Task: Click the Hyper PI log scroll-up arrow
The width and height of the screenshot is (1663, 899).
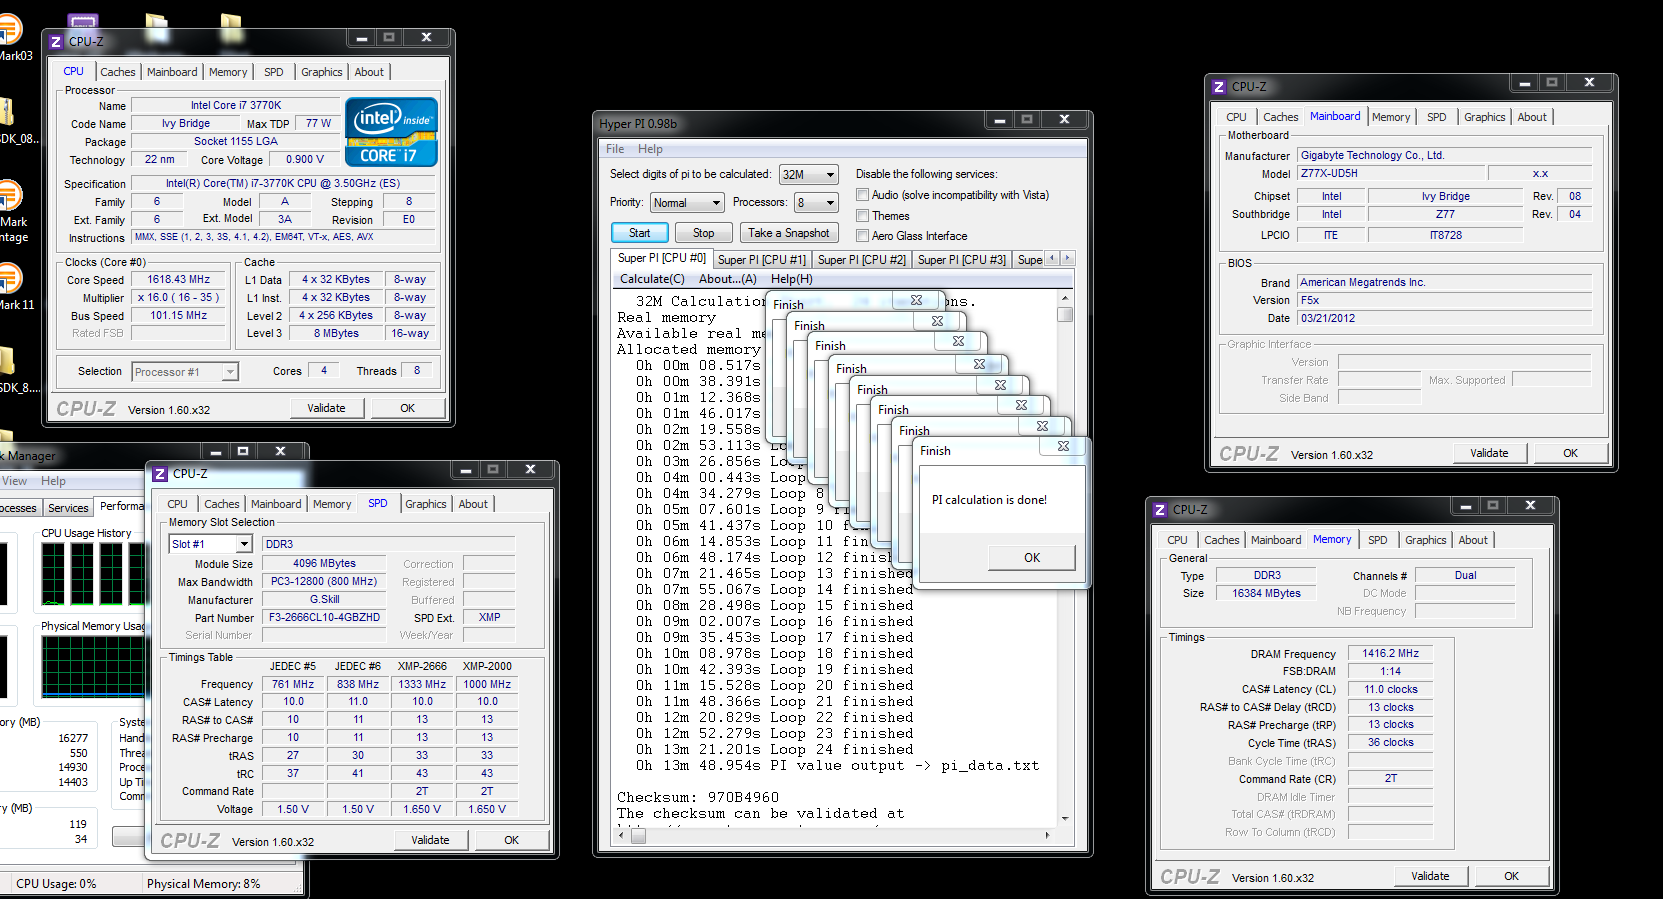Action: point(1065,298)
